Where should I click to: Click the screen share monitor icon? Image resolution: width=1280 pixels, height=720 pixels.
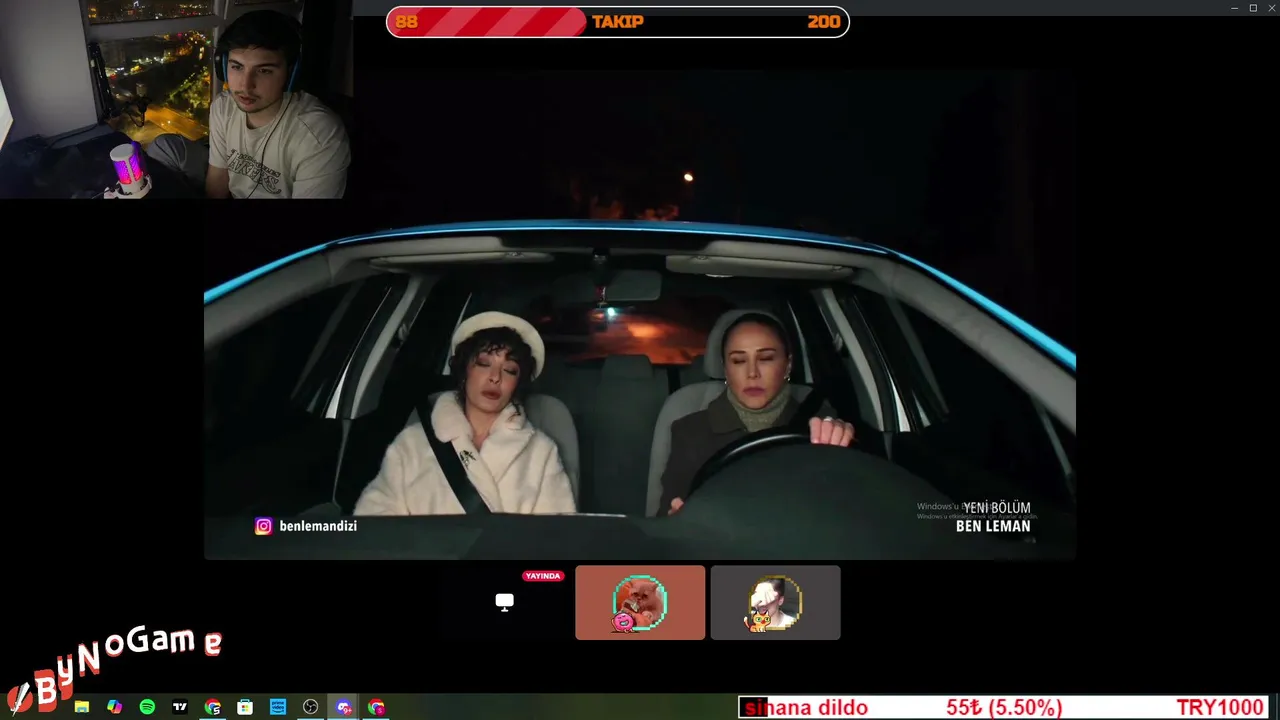coord(504,602)
